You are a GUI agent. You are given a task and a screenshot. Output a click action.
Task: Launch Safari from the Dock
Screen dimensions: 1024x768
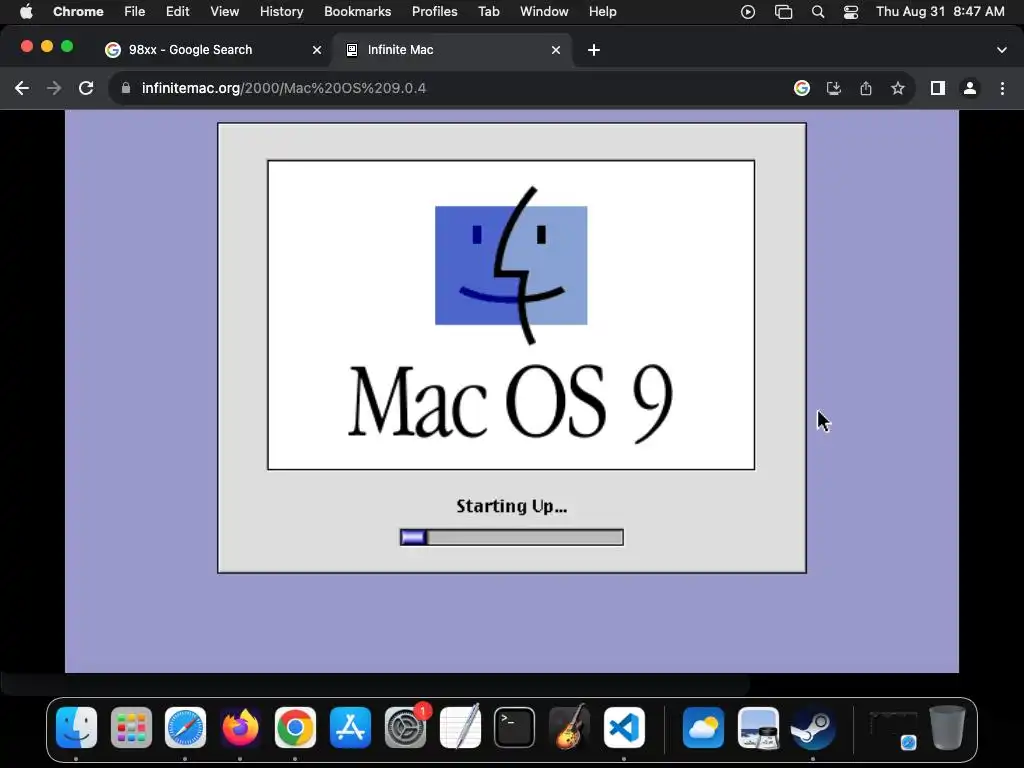click(x=185, y=728)
